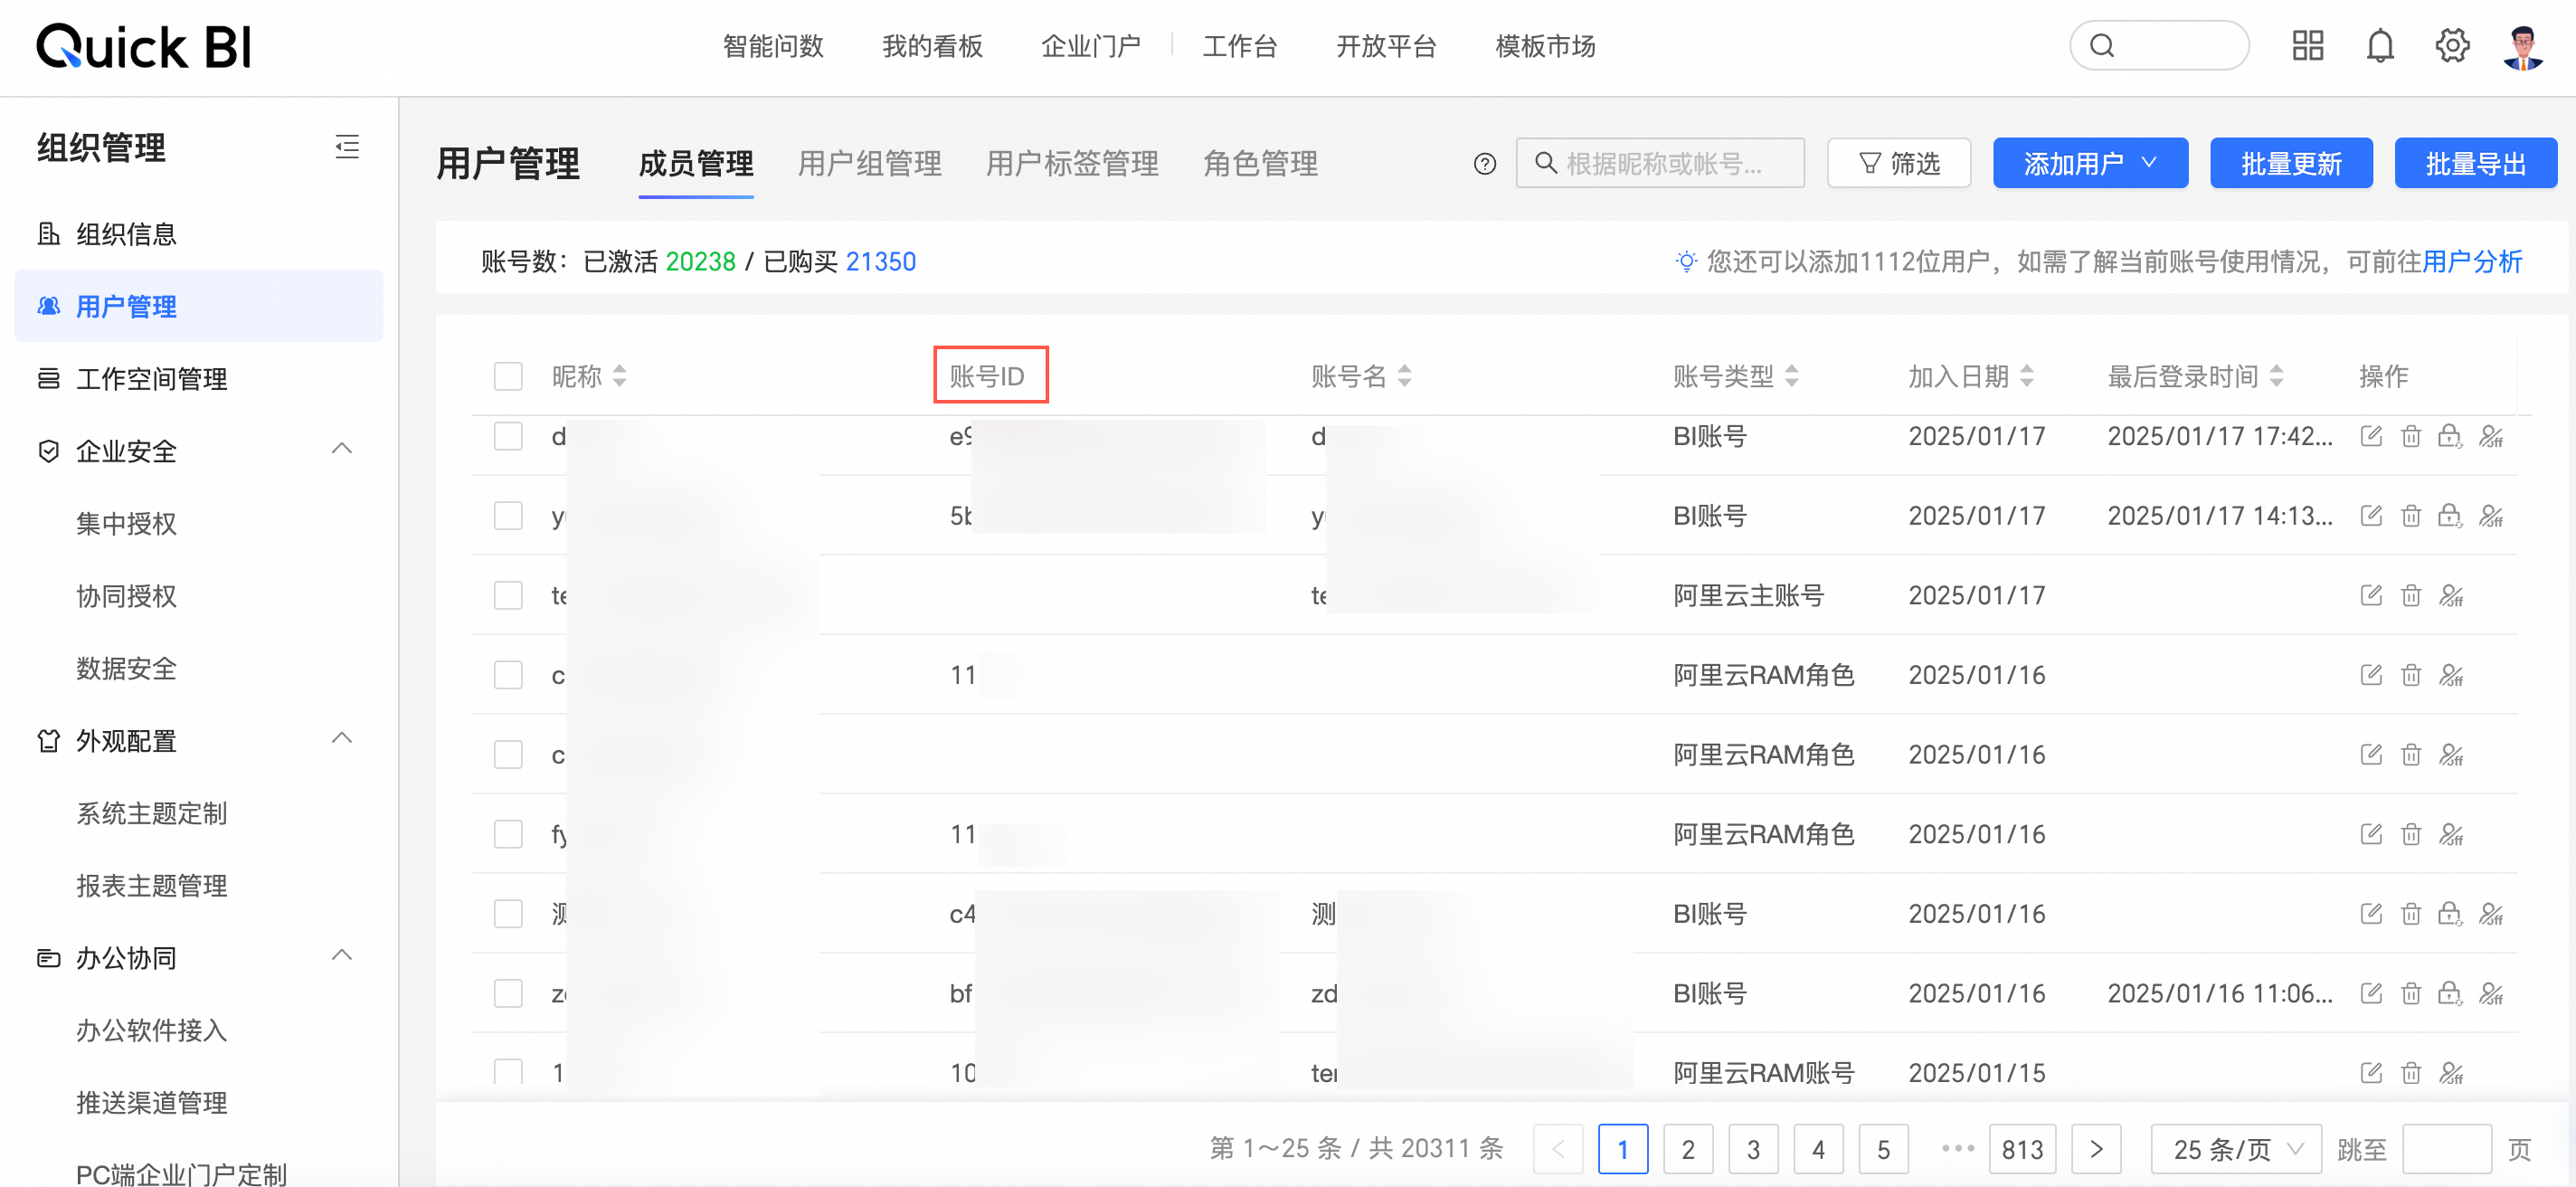Image resolution: width=2576 pixels, height=1187 pixels.
Task: Open the notification bell
Action: [2380, 46]
